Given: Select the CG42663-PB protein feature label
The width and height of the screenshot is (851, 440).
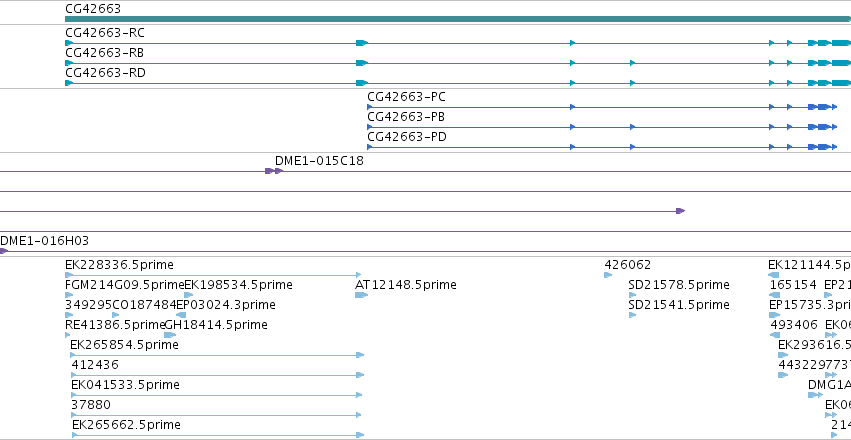Looking at the screenshot, I should pyautogui.click(x=407, y=117).
